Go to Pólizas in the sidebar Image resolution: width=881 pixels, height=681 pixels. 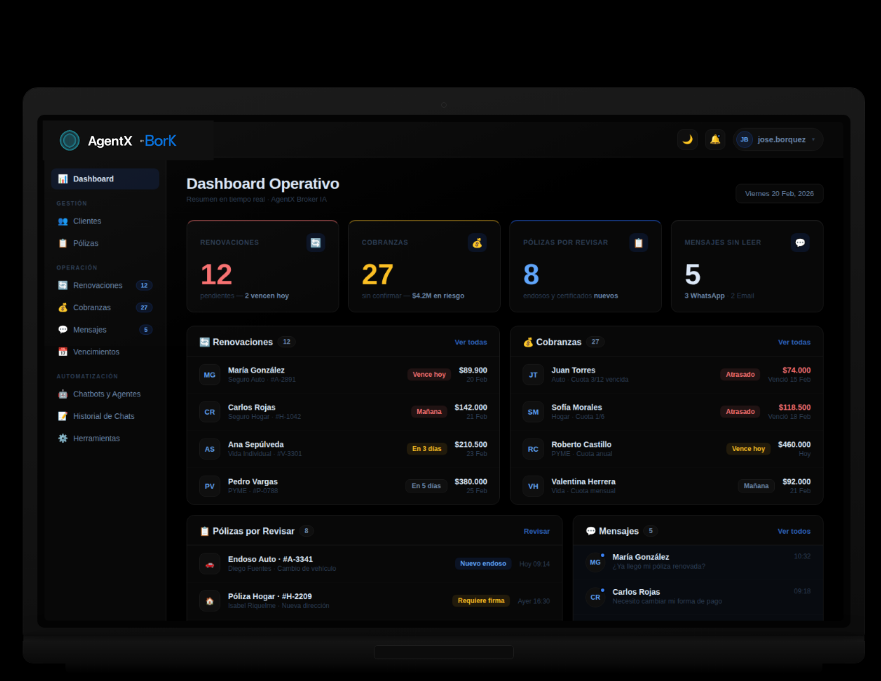pyautogui.click(x=86, y=243)
